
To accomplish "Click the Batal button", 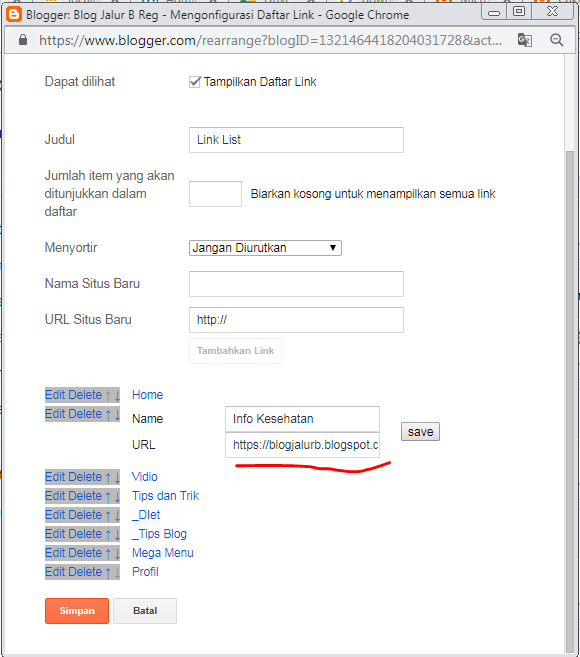I will point(145,611).
